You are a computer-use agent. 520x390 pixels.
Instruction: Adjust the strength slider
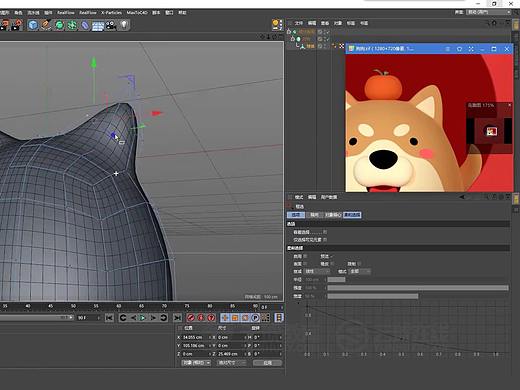click(x=418, y=287)
